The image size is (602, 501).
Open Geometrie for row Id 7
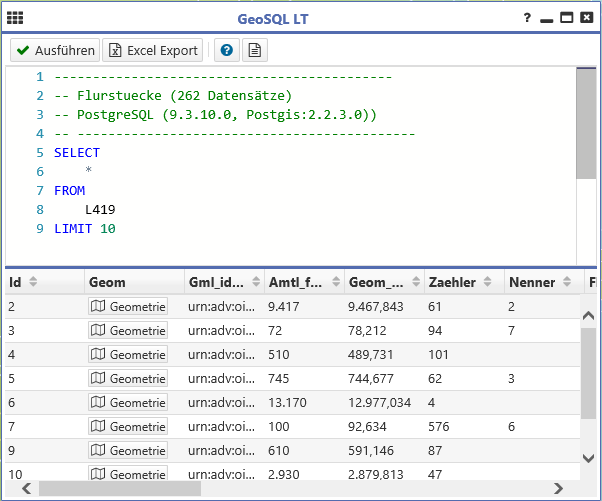point(128,427)
